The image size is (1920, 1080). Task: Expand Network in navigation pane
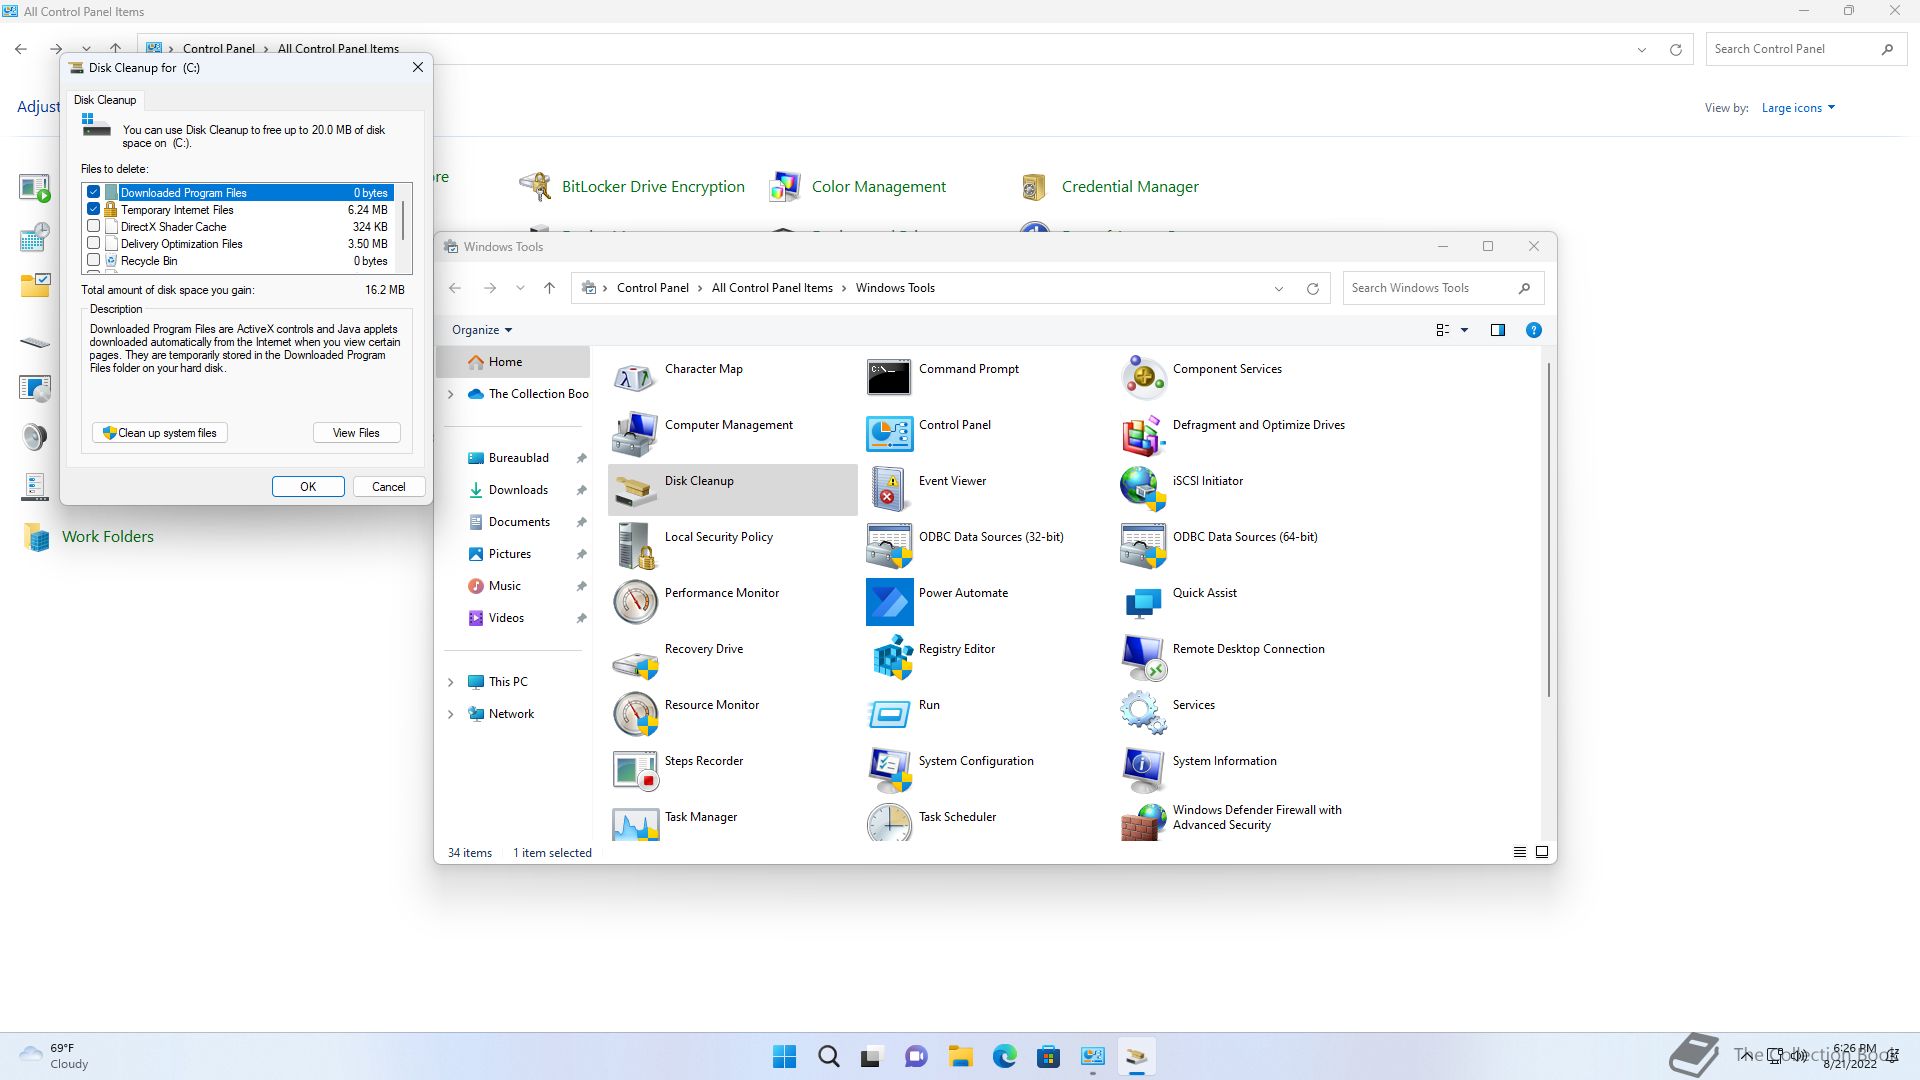tap(451, 714)
